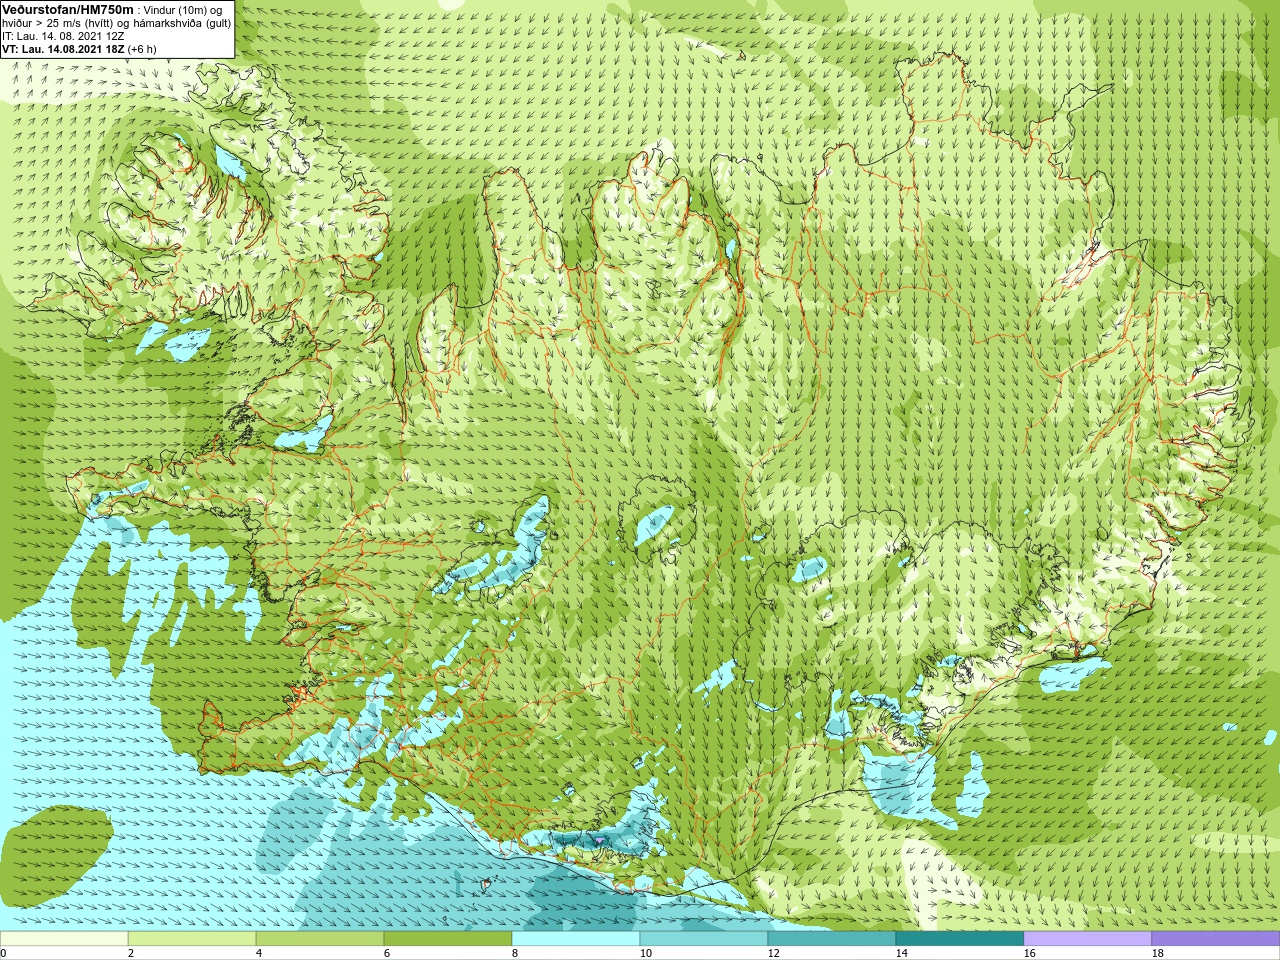1280x960 pixels.
Task: Select the light green 2–4 m/s legend swatch
Action: click(x=192, y=939)
